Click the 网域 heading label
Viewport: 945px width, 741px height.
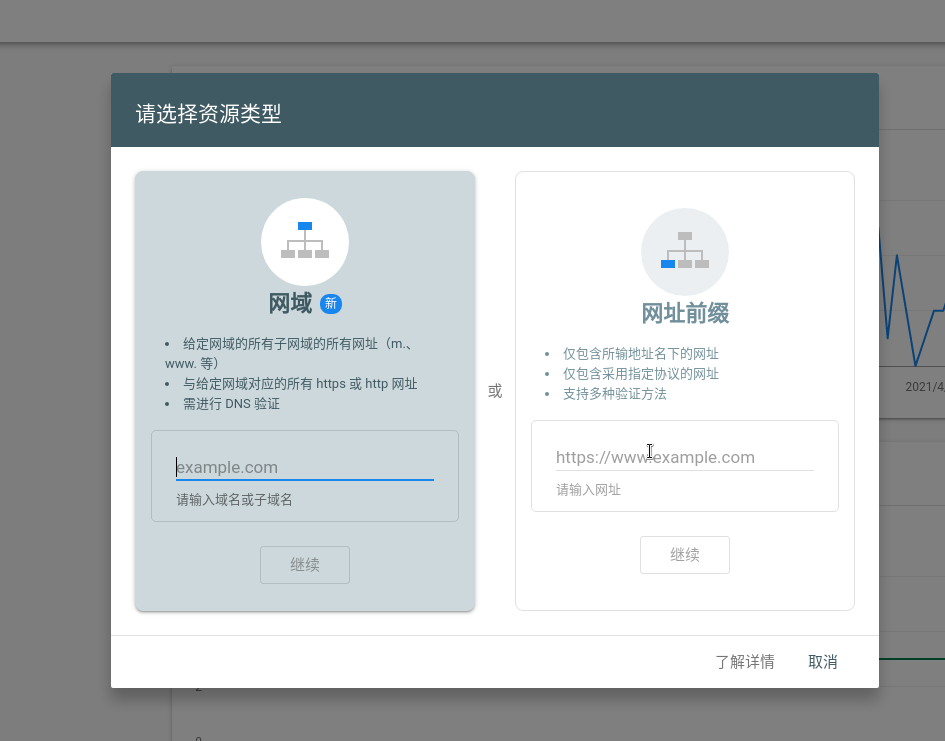[292, 303]
